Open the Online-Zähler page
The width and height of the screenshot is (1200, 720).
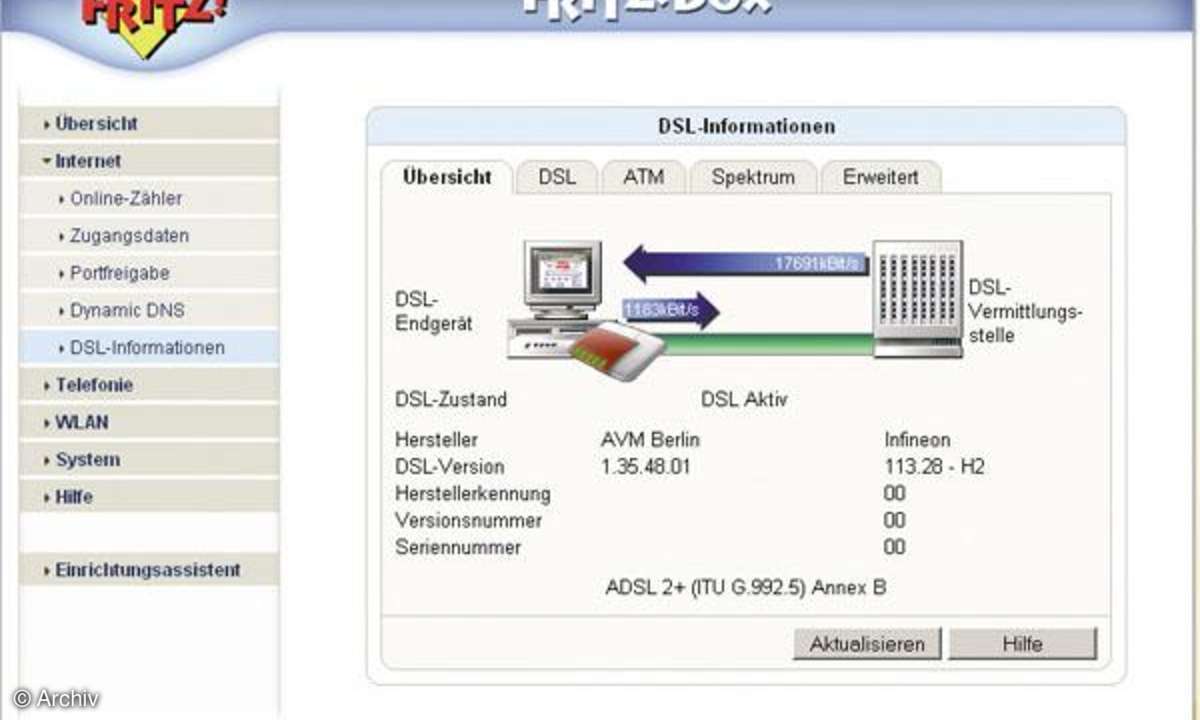pyautogui.click(x=149, y=199)
